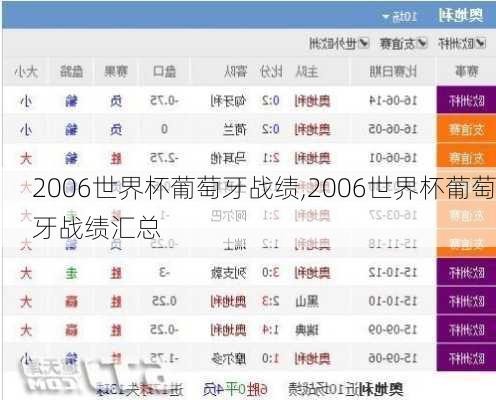This screenshot has width=496, height=400.
Task: Click the date 15-10-10
Action: [x=393, y=301]
